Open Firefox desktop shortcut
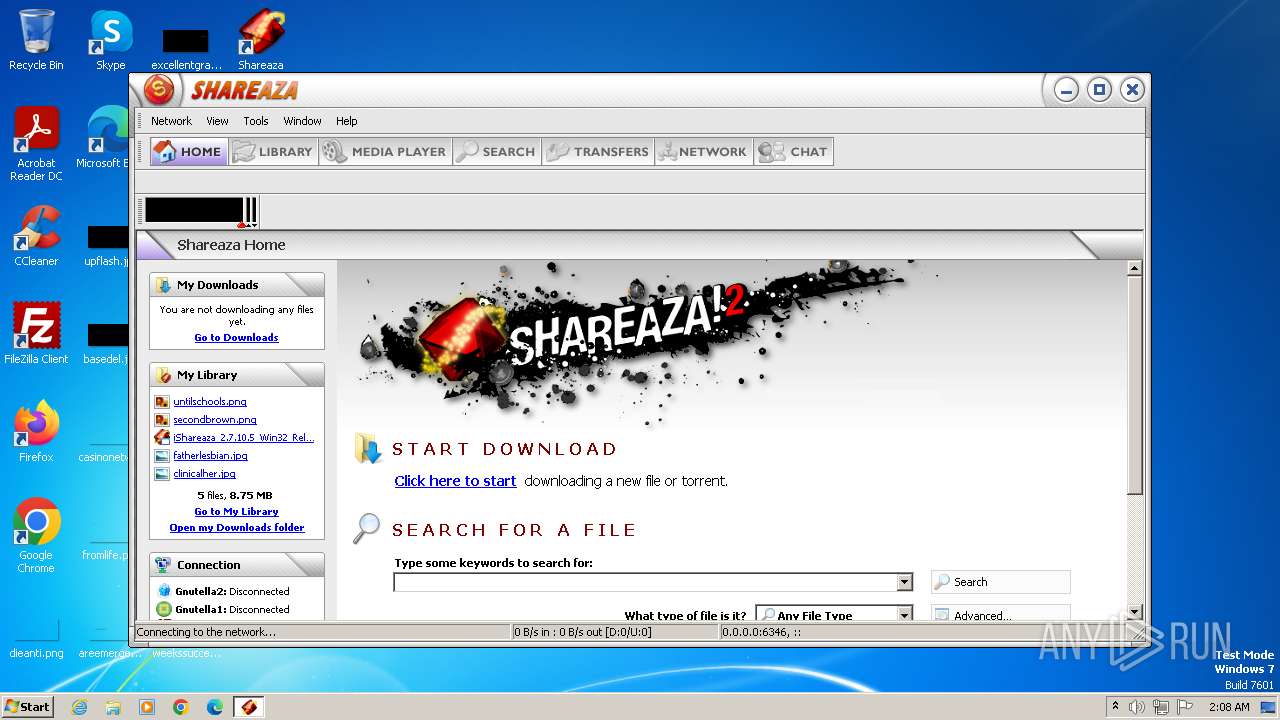The width and height of the screenshot is (1280, 720). [36, 432]
